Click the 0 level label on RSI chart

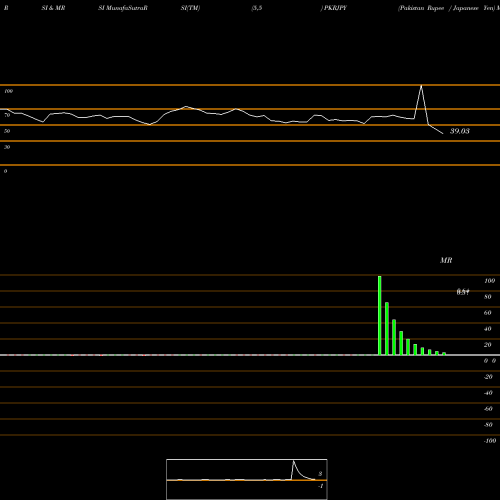5,171
